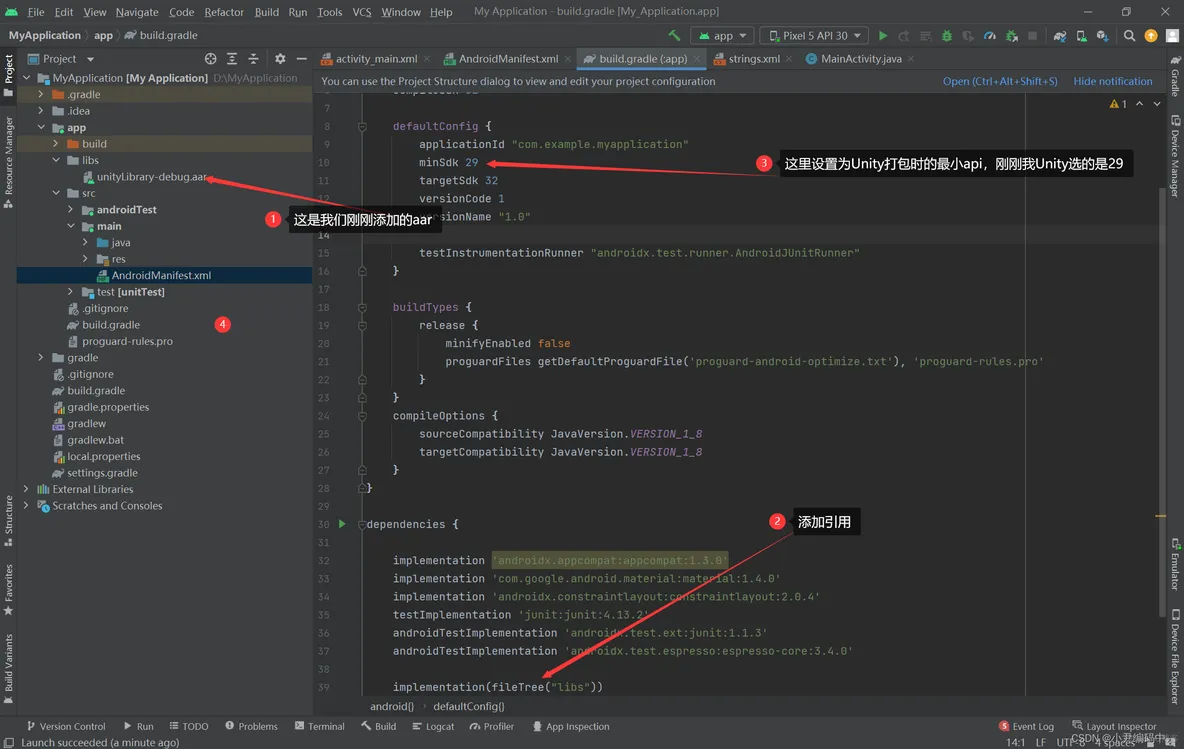Viewport: 1184px width, 749px height.
Task: Click the Make Project hammer icon
Action: 674,35
